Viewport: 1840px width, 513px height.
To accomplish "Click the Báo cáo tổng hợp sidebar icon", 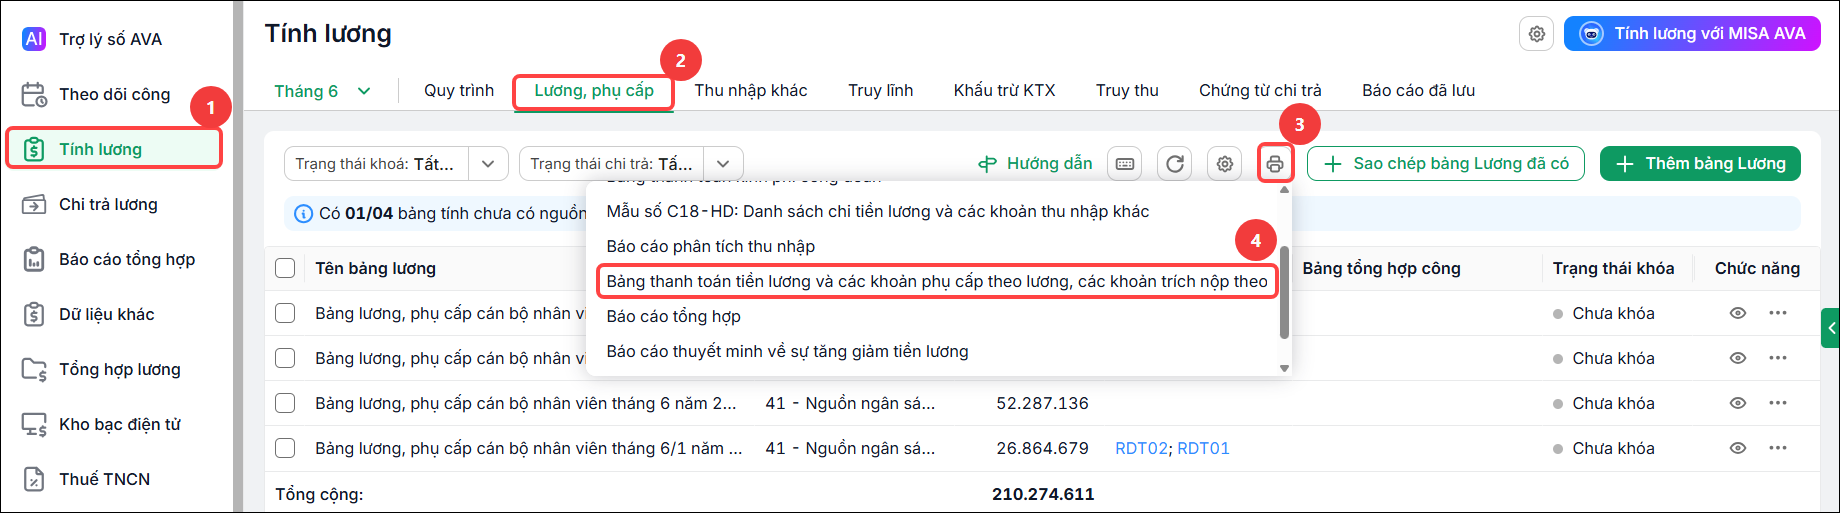I will (x=34, y=259).
